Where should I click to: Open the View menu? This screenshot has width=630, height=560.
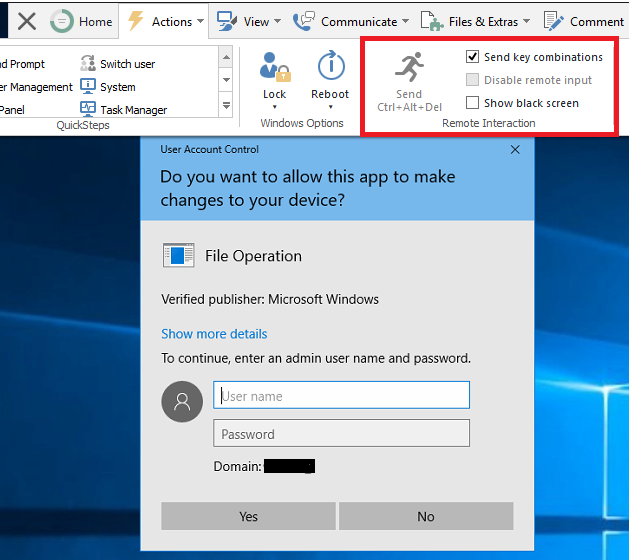coord(256,22)
